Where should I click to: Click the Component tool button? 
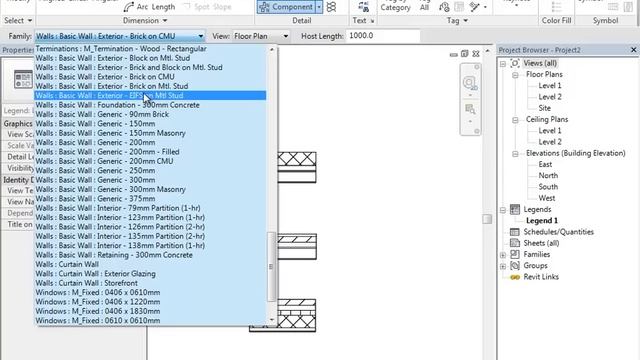click(x=287, y=7)
